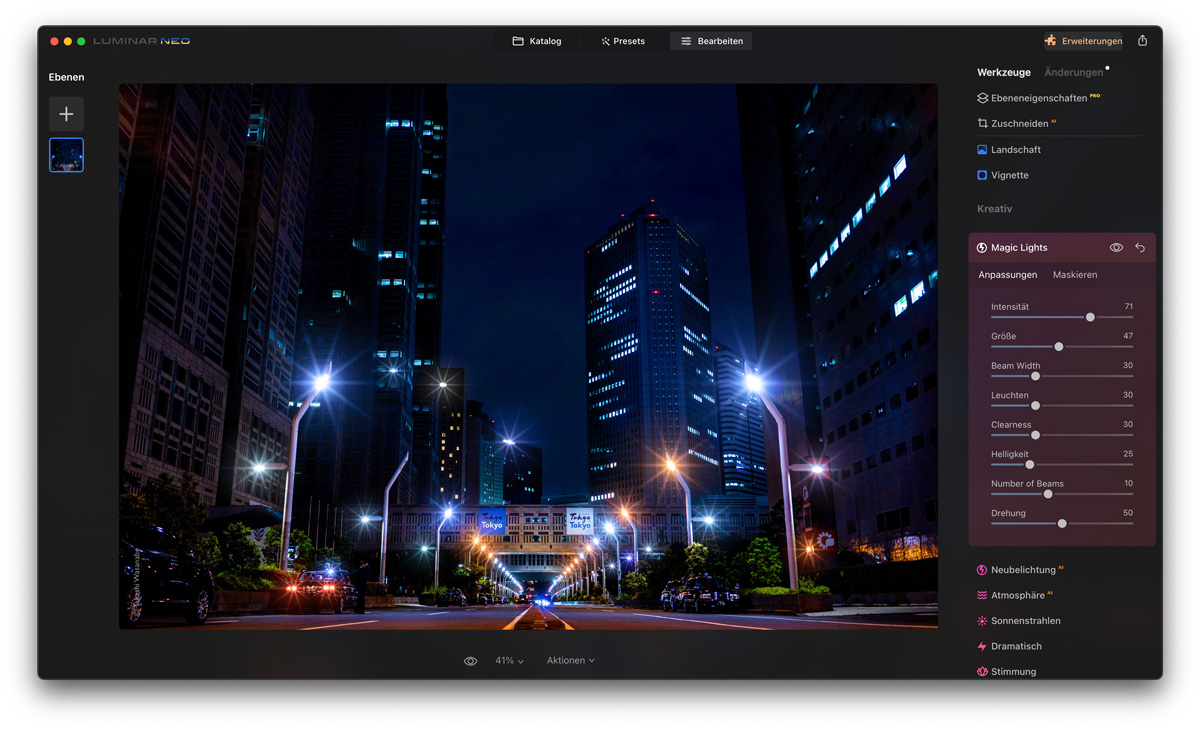
Task: Open the 41% zoom dropdown
Action: (509, 661)
